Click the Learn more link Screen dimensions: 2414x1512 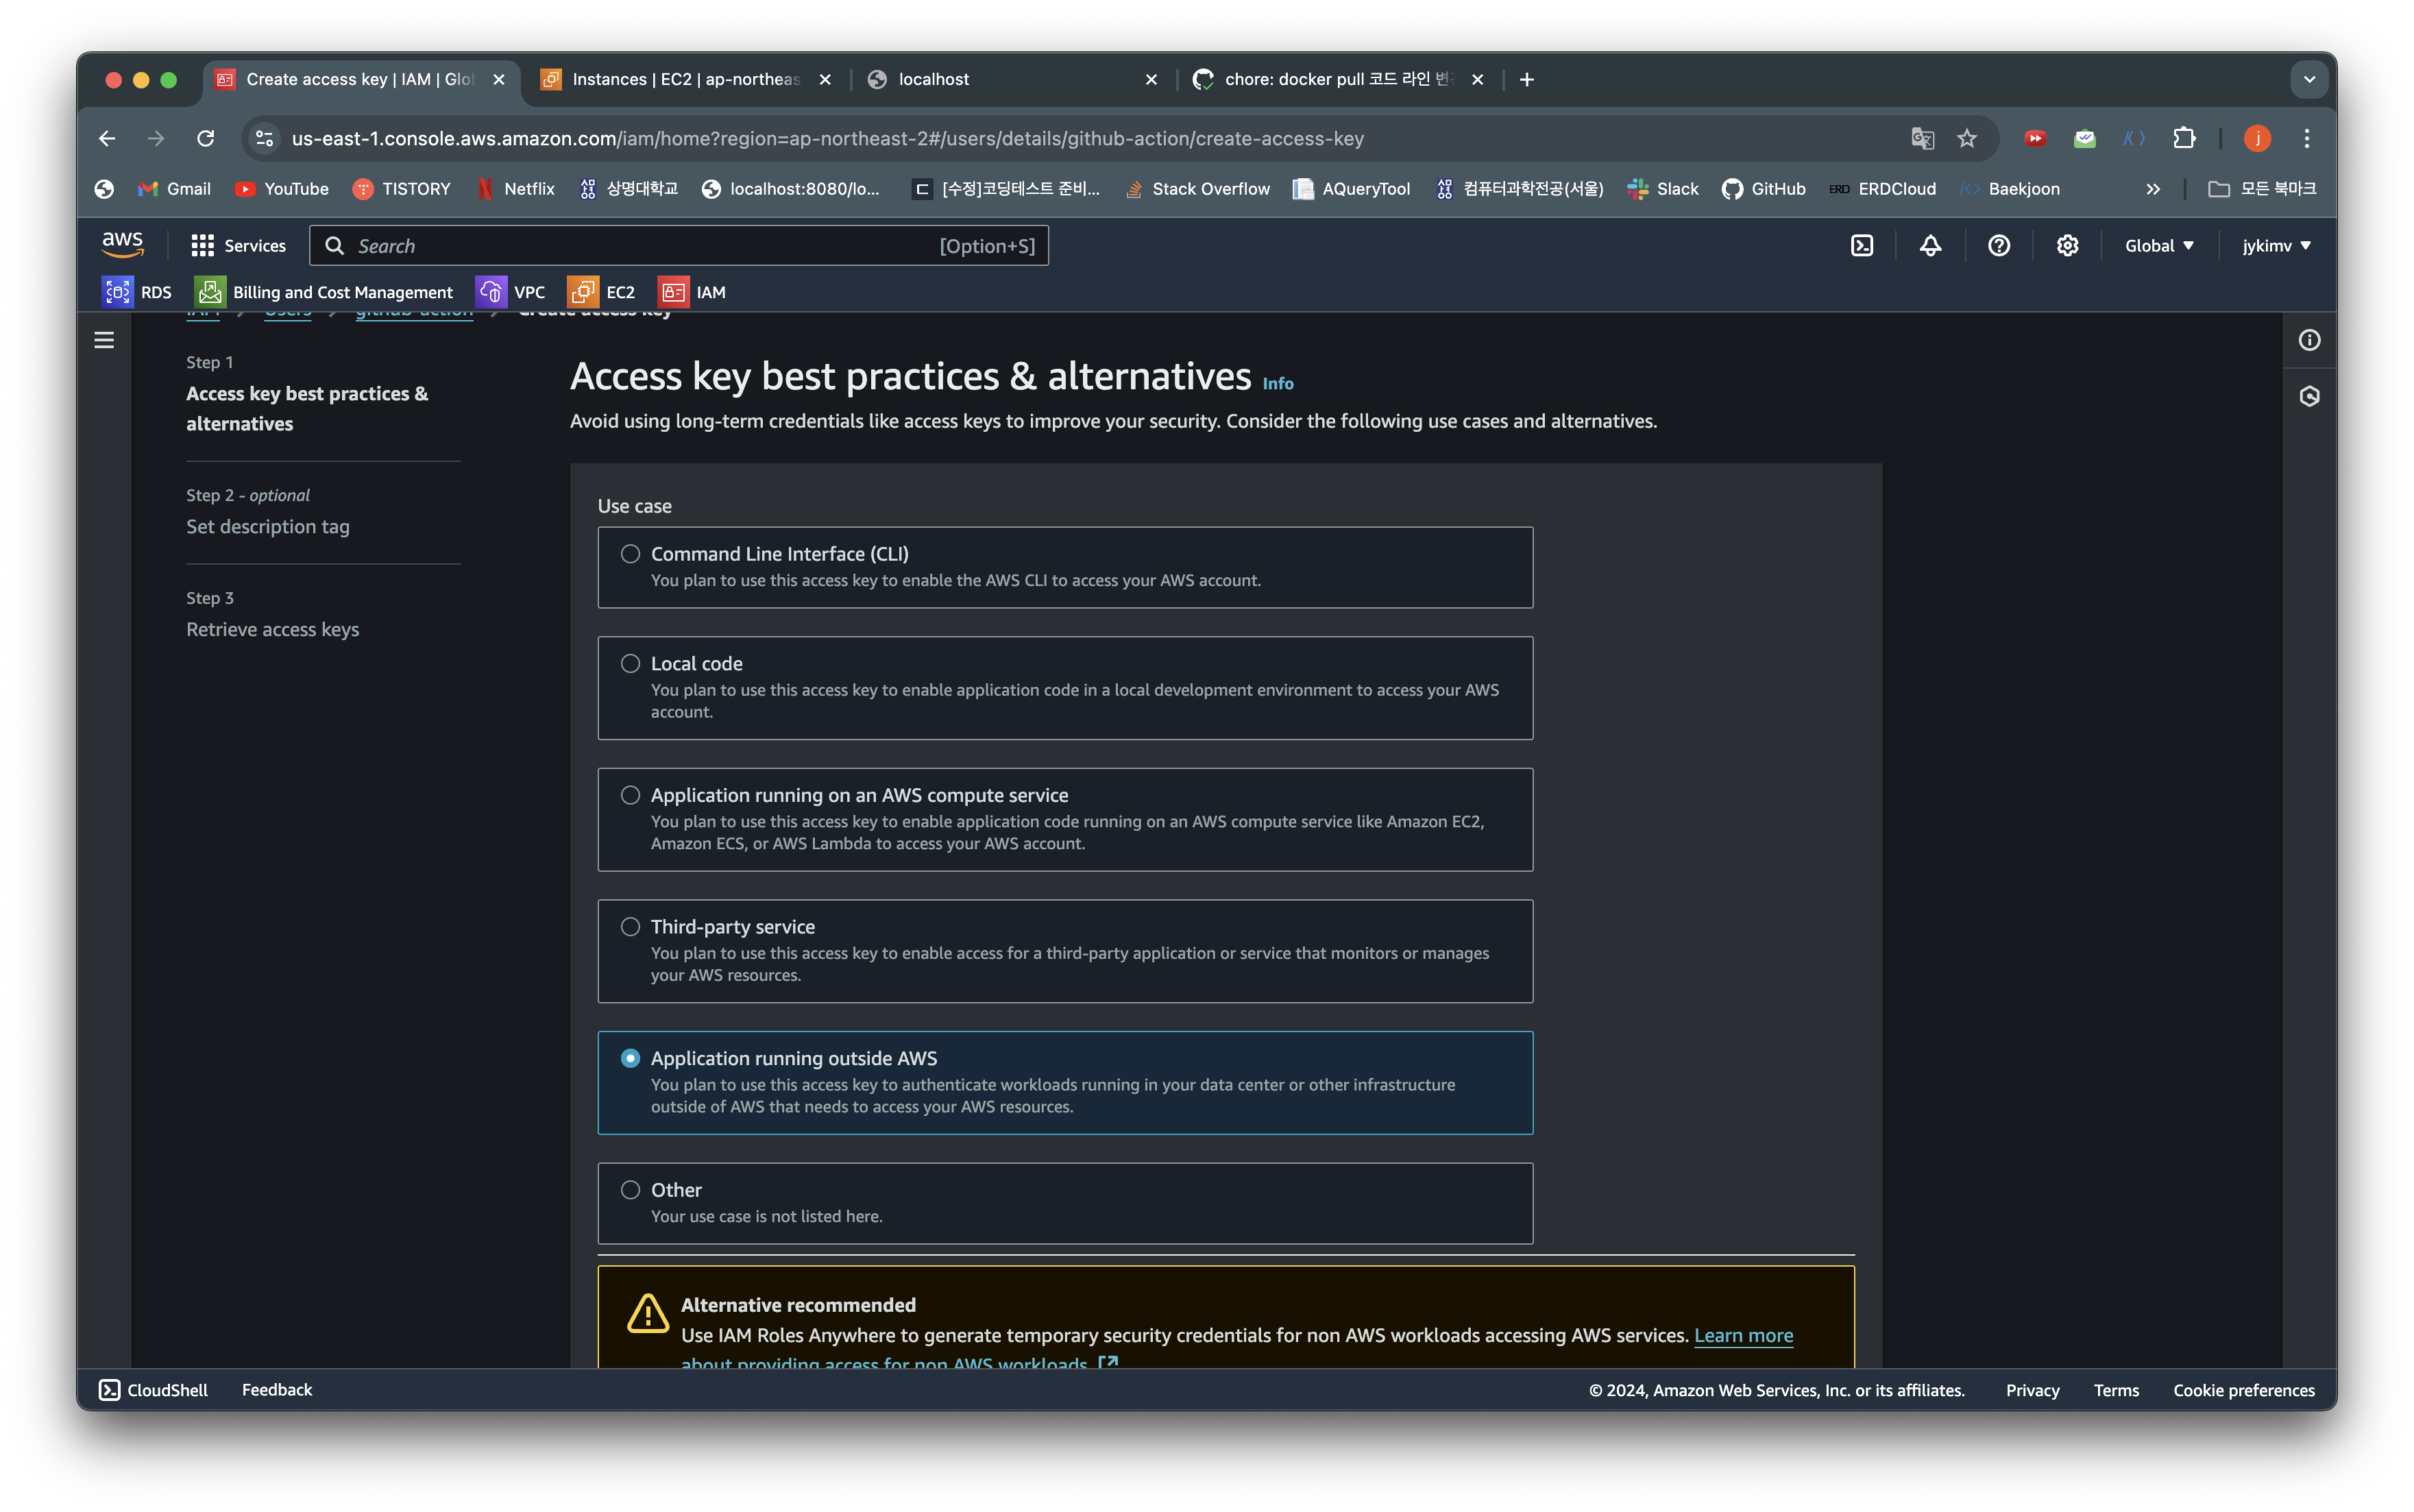[x=1743, y=1336]
